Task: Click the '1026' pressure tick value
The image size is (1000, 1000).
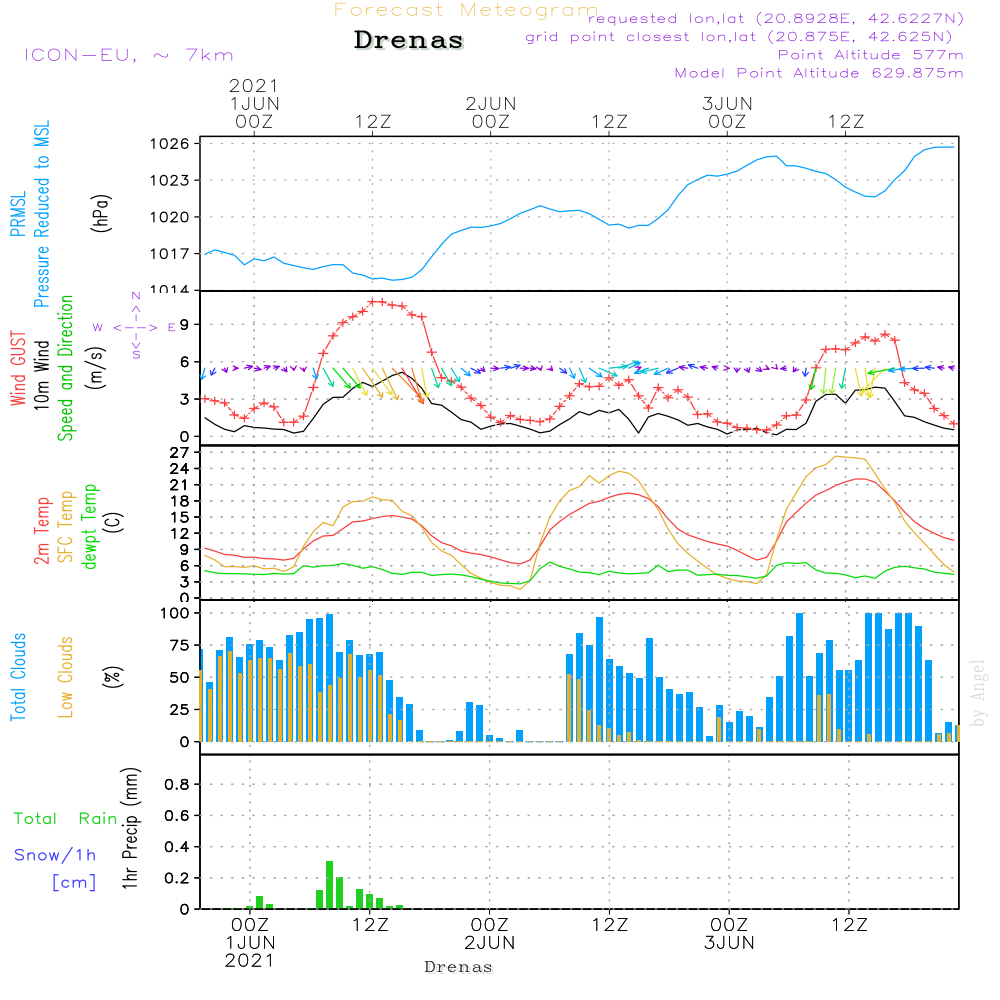Action: point(169,143)
